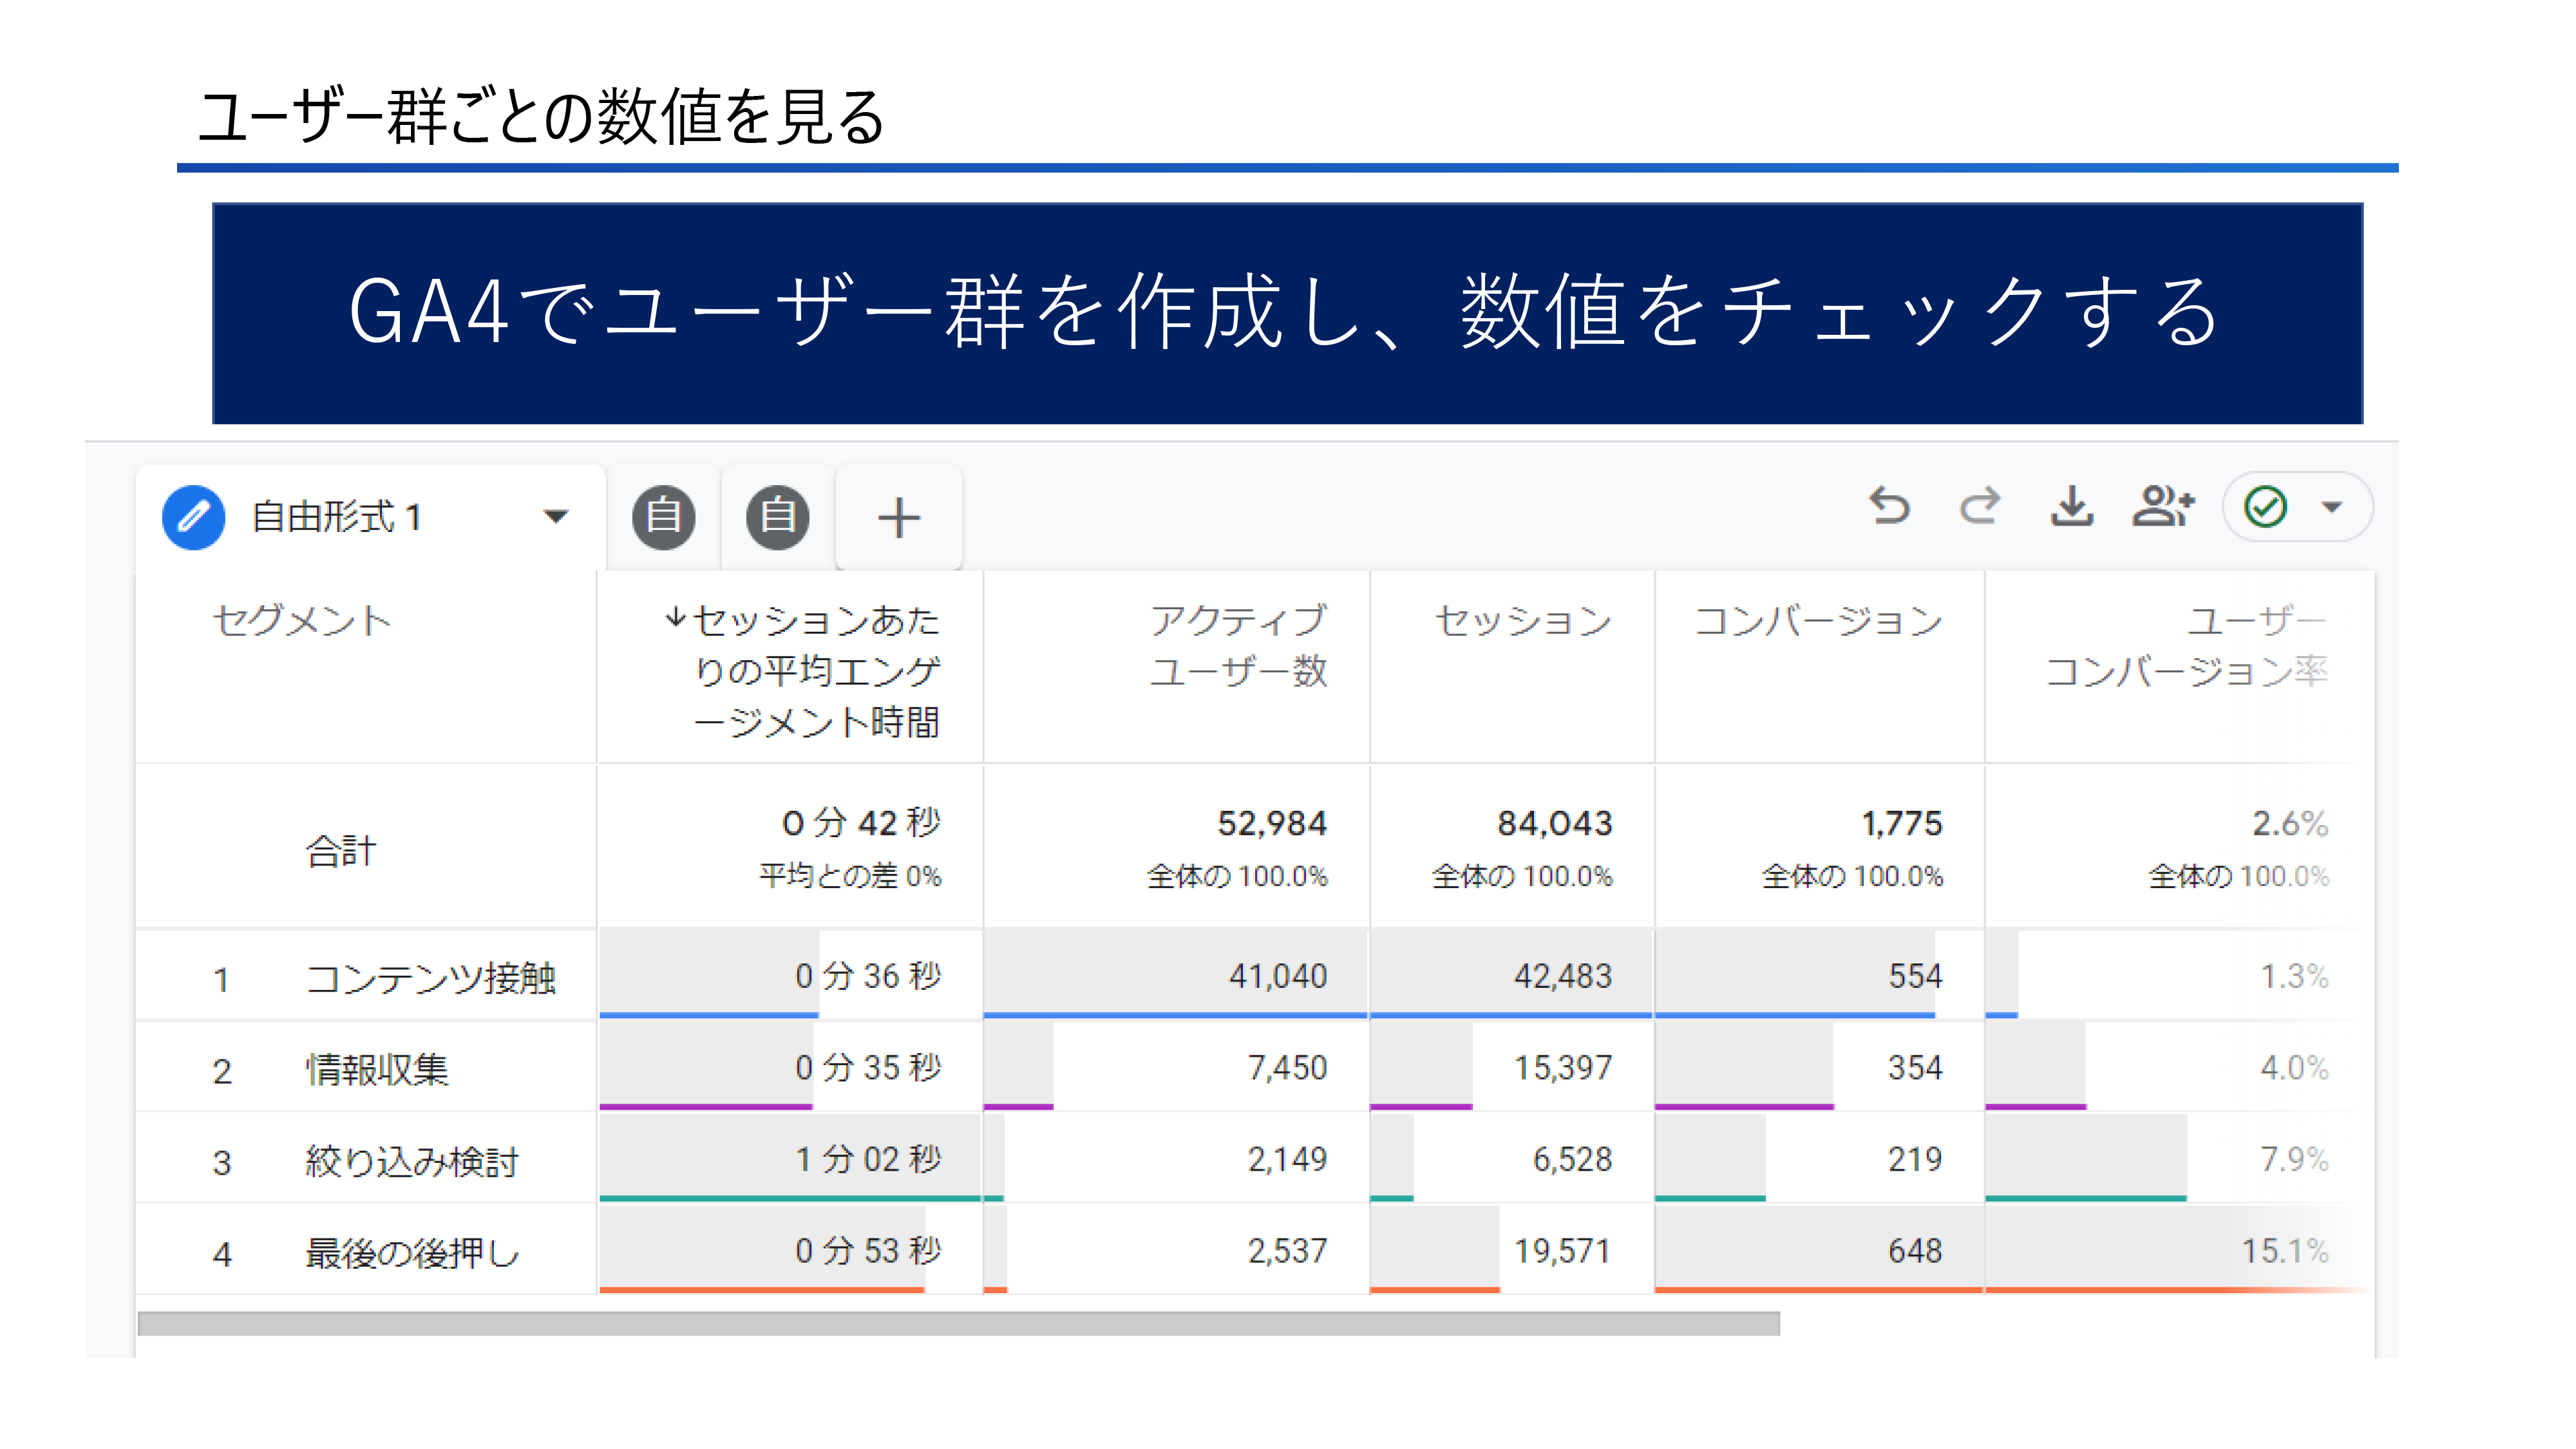Click the アクティブユーザー数 column header

(x=1237, y=645)
